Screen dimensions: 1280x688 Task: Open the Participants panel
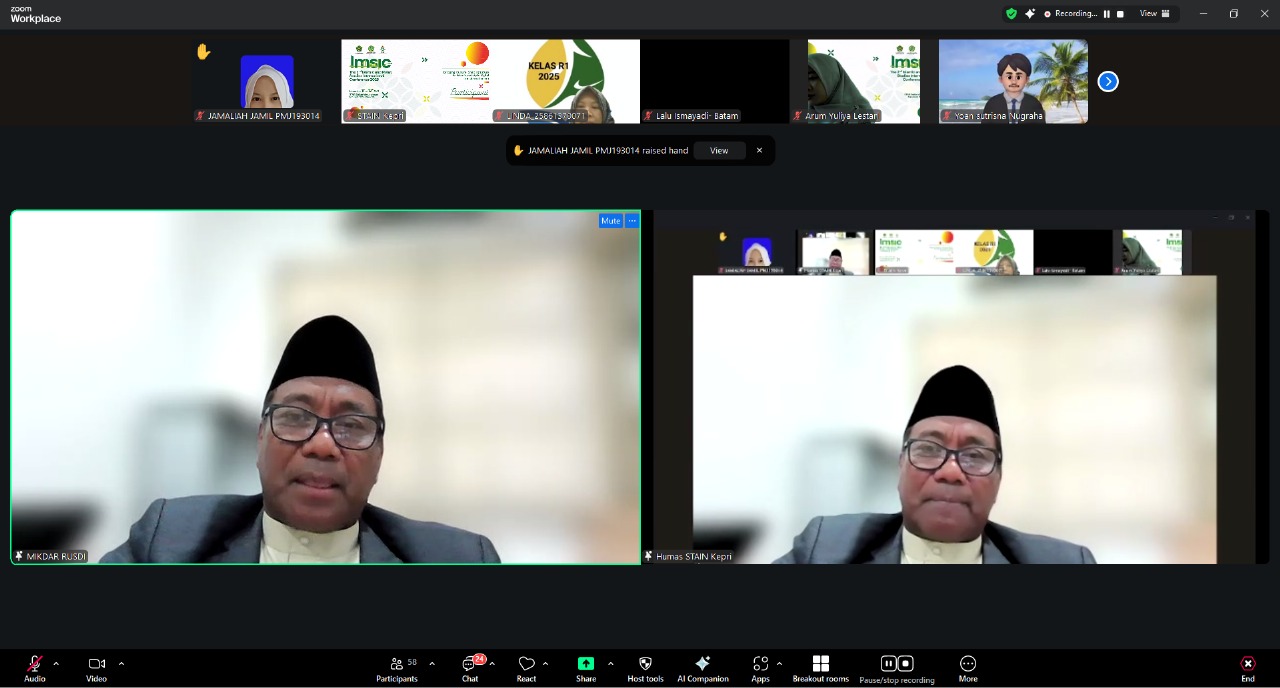point(397,665)
